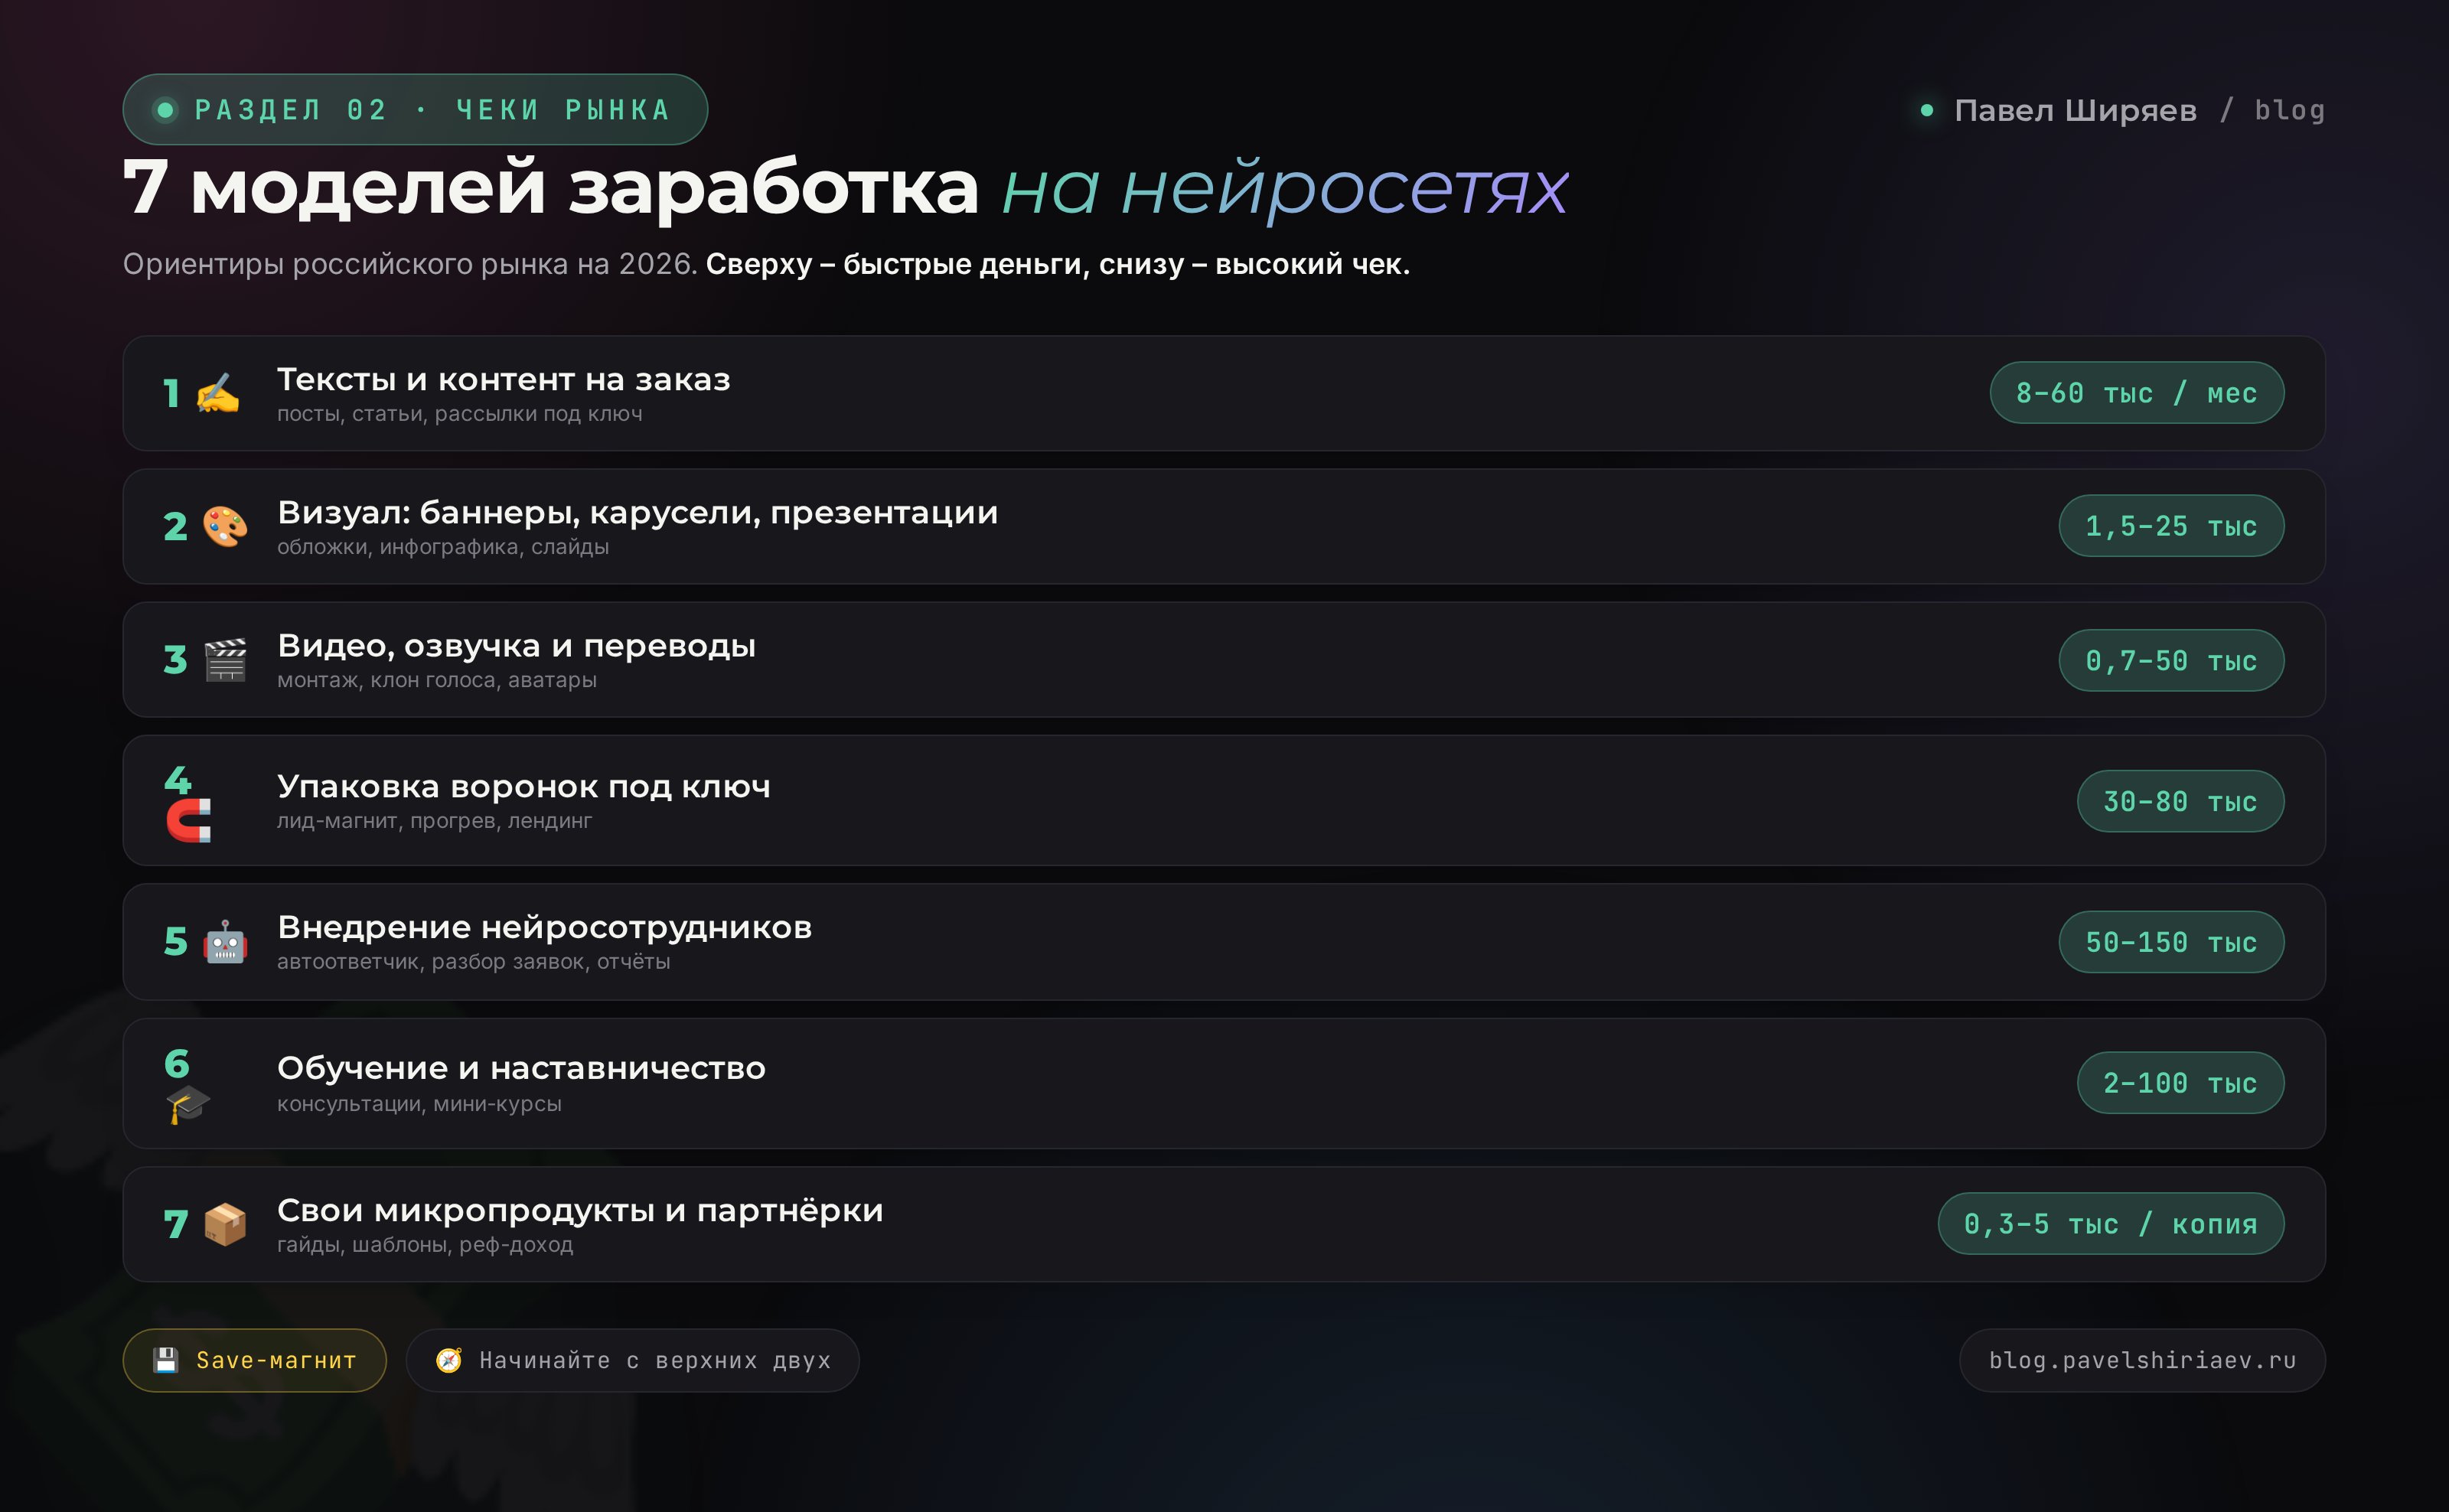Open the Save-магнит pill button
The height and width of the screenshot is (1512, 2449).
point(254,1360)
